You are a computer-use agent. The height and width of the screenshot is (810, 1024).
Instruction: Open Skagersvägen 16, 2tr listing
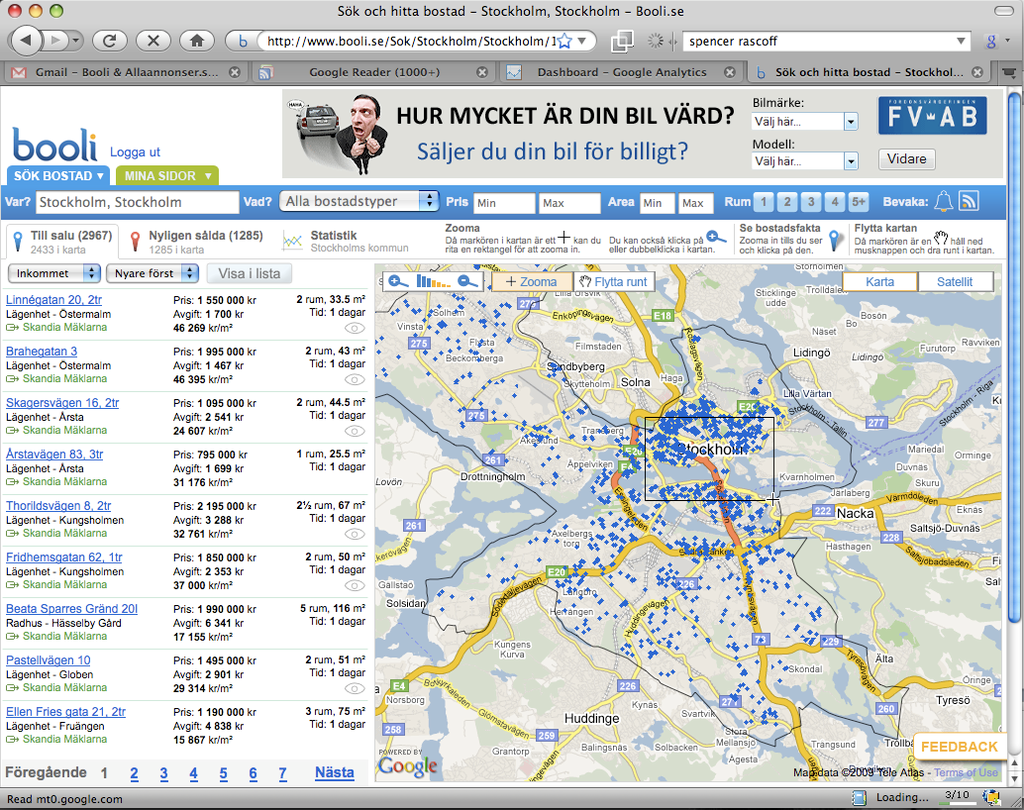point(62,403)
